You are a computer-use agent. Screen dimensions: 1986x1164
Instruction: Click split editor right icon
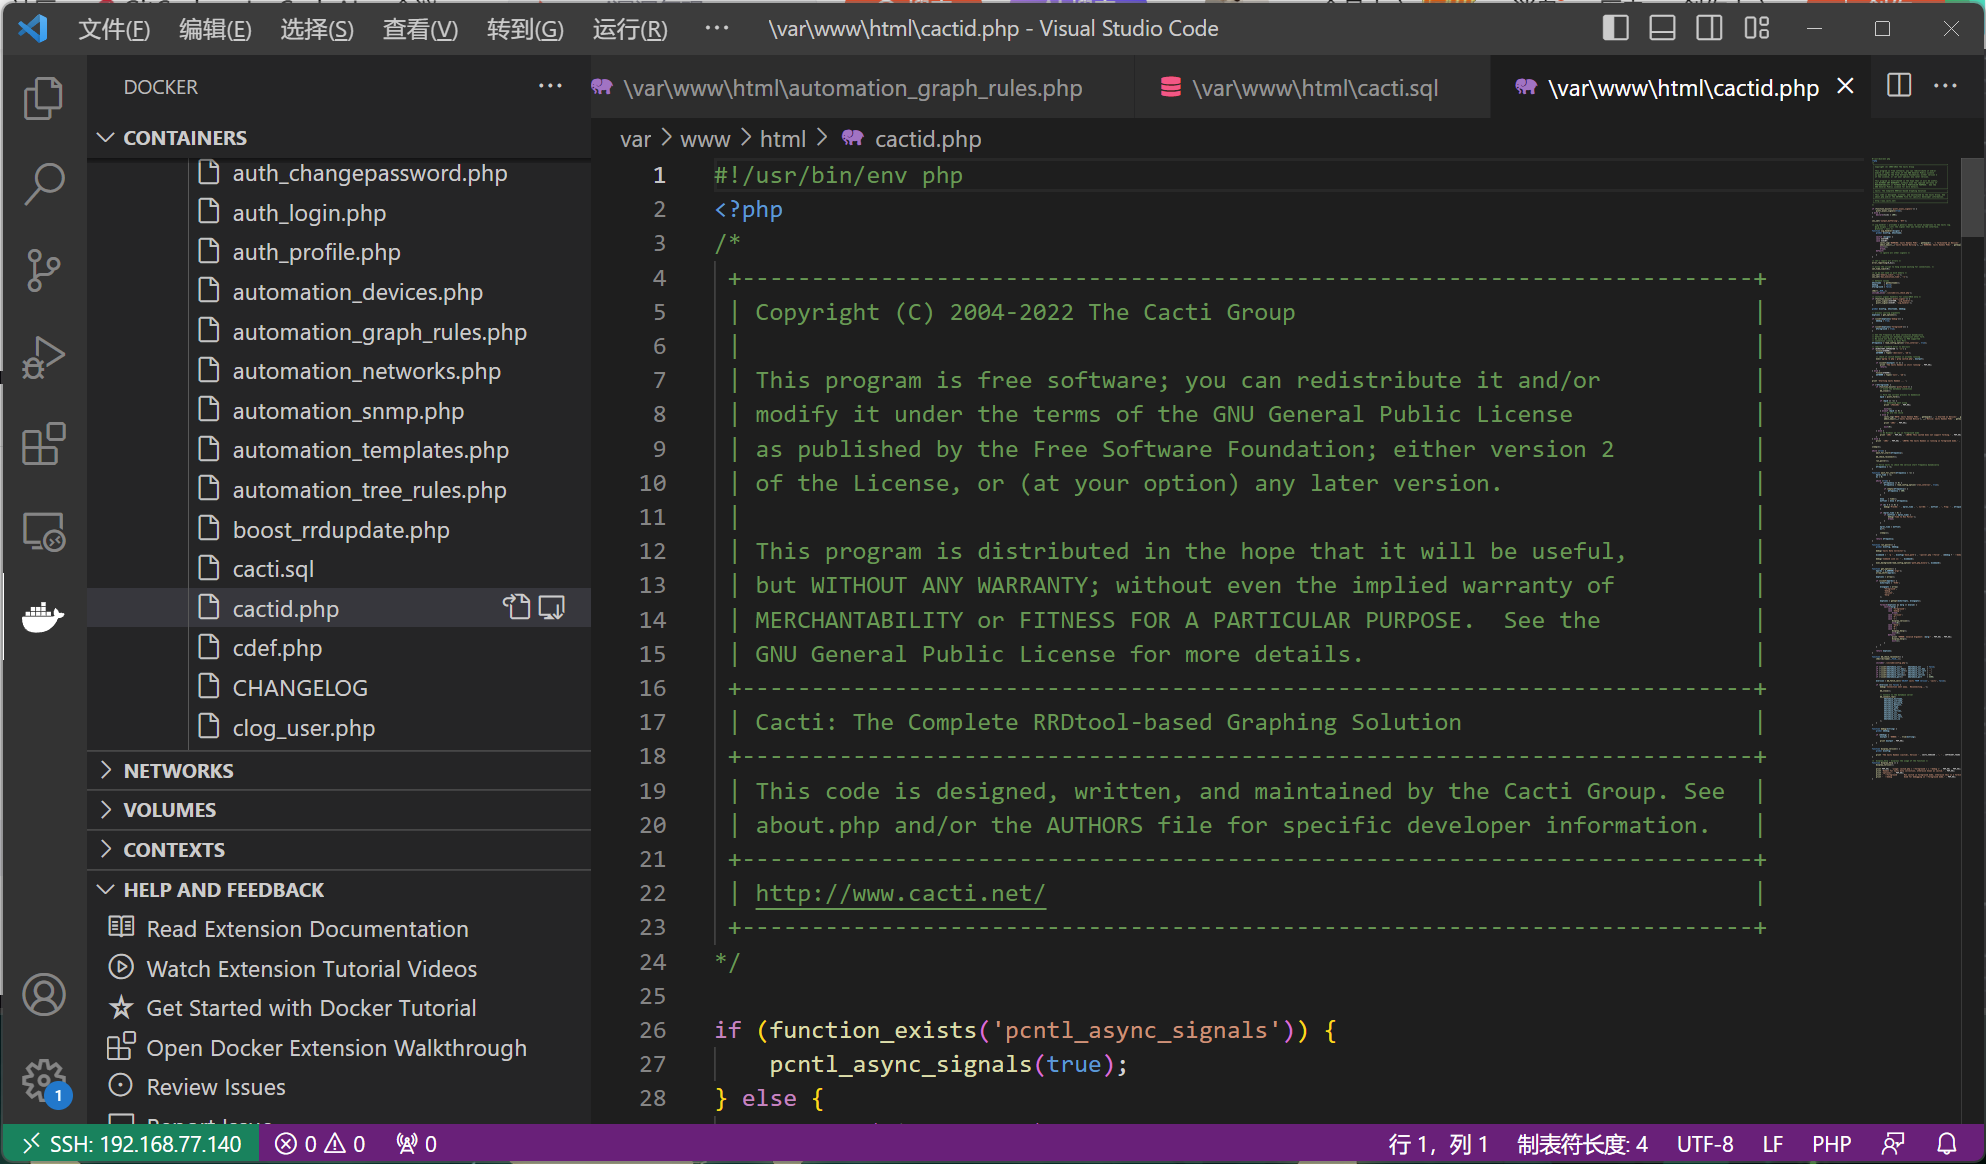(x=1898, y=86)
